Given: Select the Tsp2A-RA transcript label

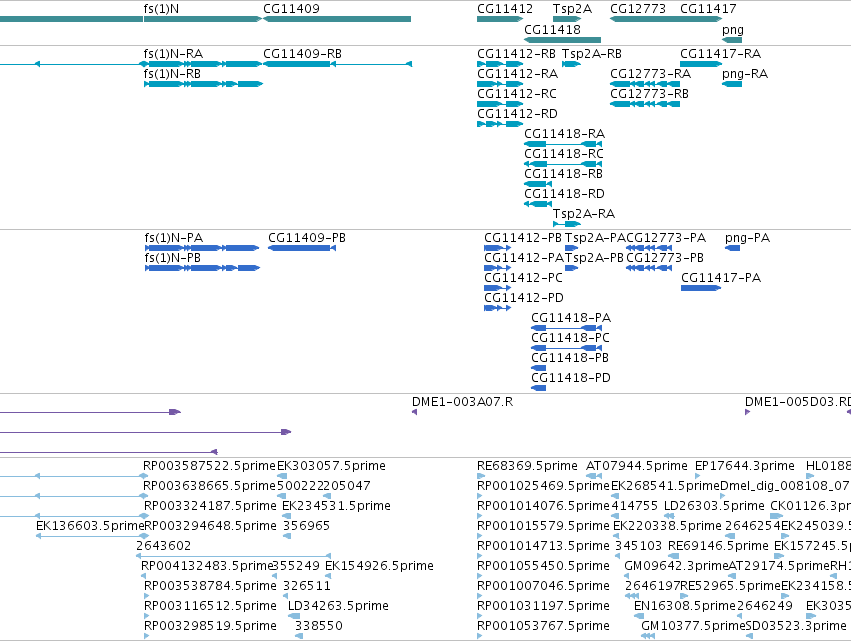Looking at the screenshot, I should (x=584, y=214).
